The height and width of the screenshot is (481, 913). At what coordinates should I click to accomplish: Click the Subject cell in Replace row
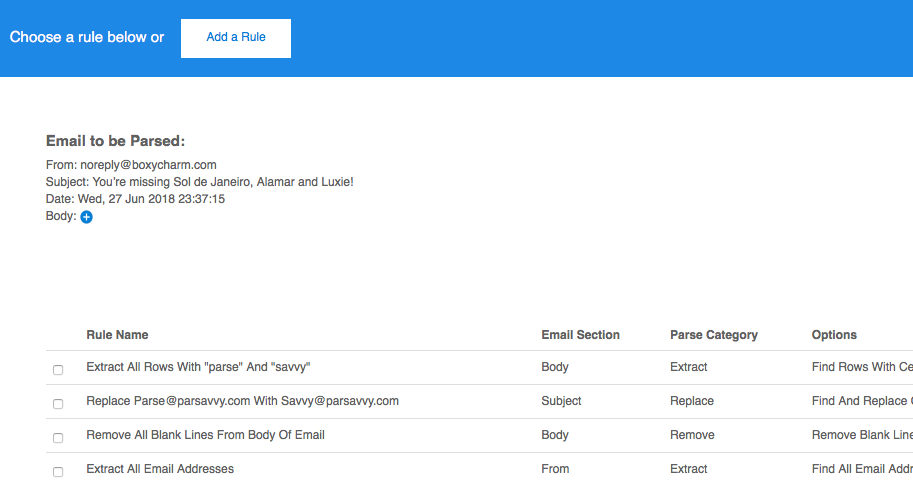pyautogui.click(x=561, y=401)
